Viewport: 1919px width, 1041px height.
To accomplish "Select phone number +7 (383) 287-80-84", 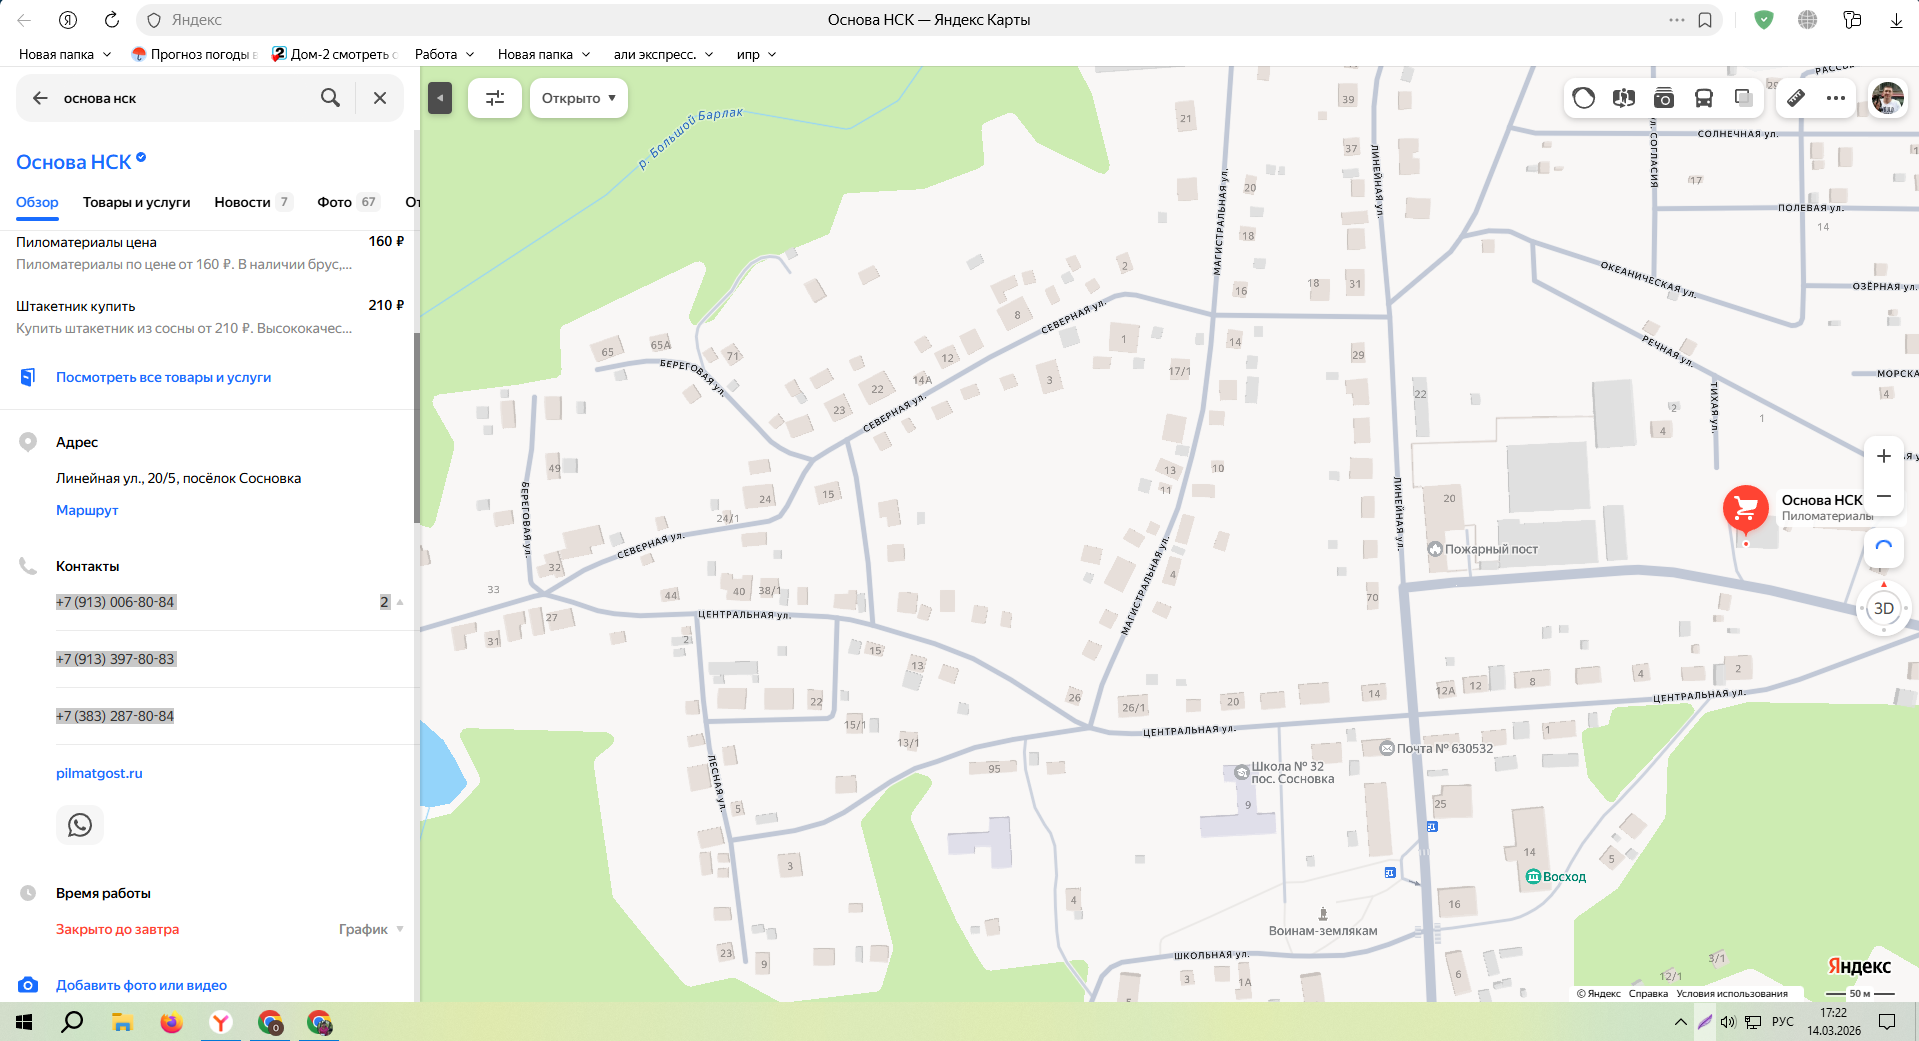I will [x=115, y=716].
